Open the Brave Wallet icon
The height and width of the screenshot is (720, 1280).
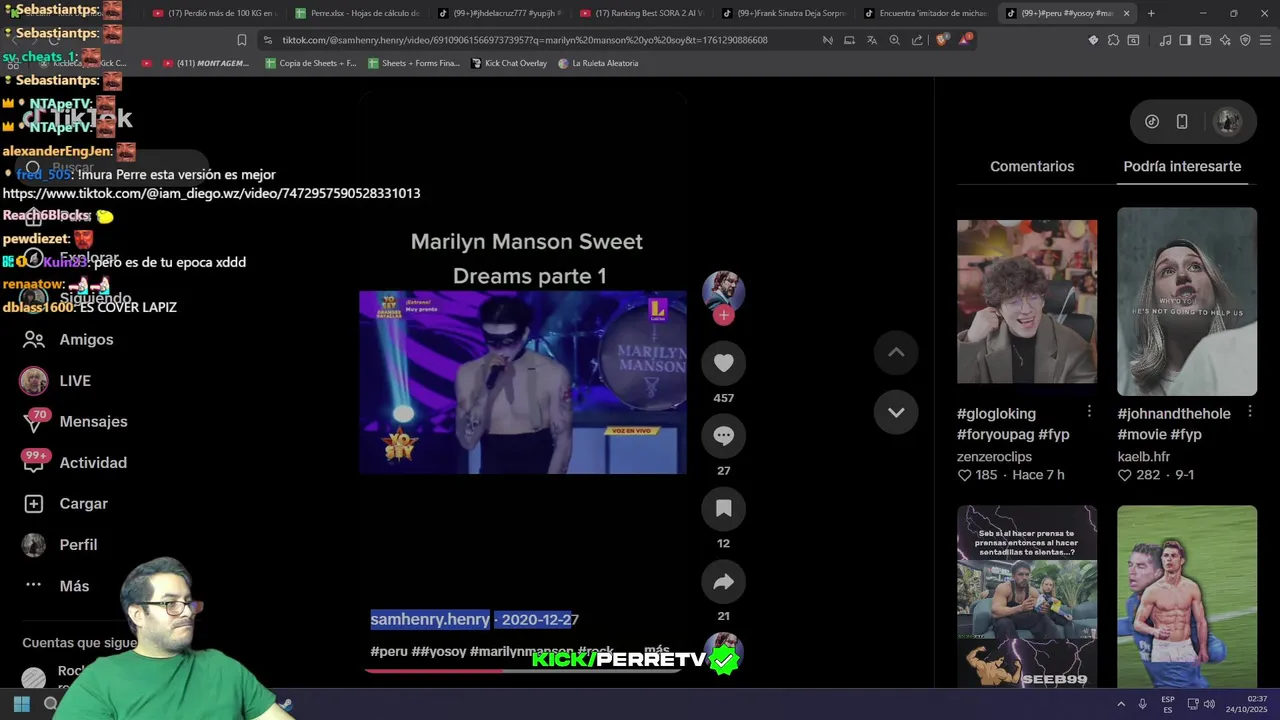coord(1205,40)
